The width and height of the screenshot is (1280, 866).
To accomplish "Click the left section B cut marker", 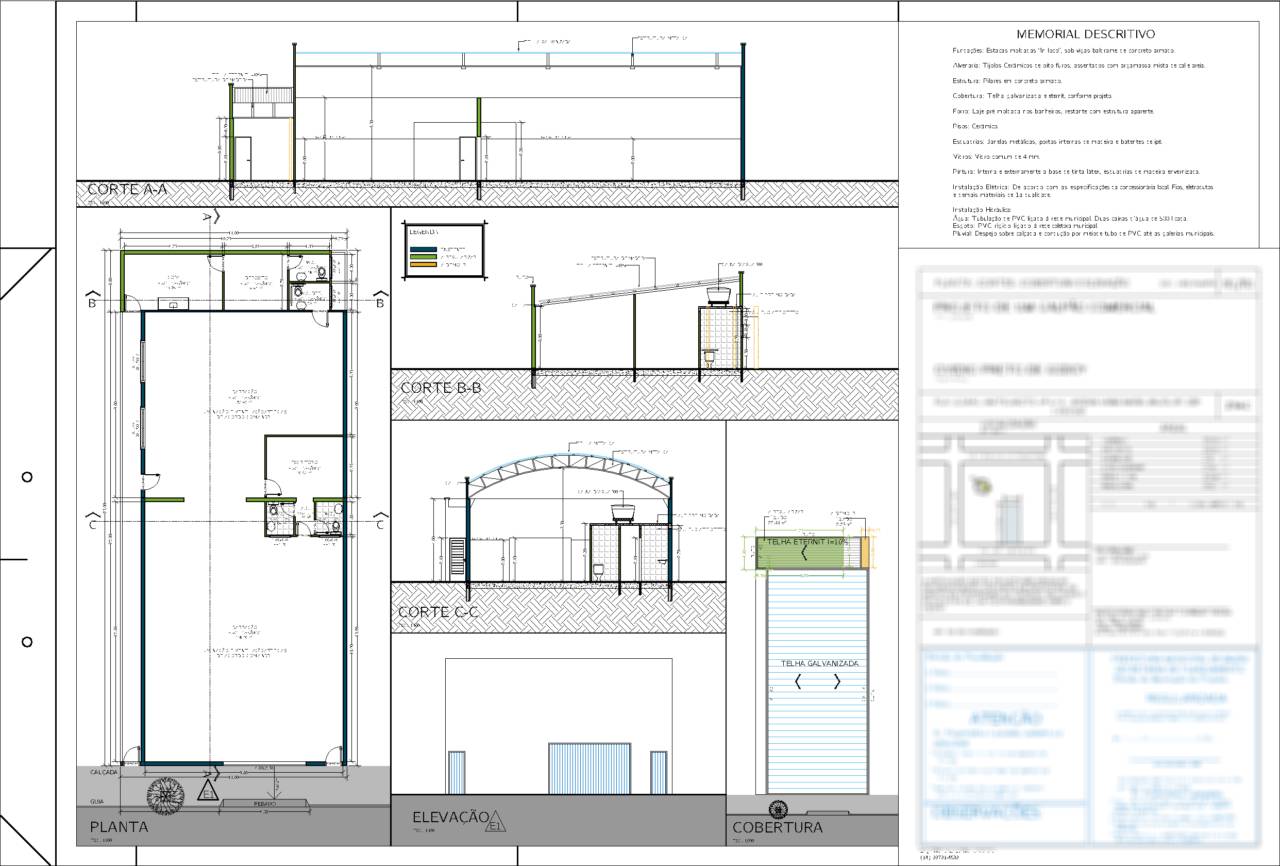I will click(91, 297).
